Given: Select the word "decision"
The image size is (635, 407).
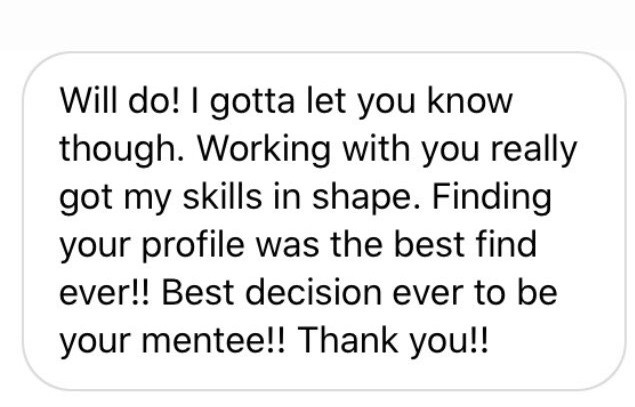Looking at the screenshot, I should coord(313,292).
